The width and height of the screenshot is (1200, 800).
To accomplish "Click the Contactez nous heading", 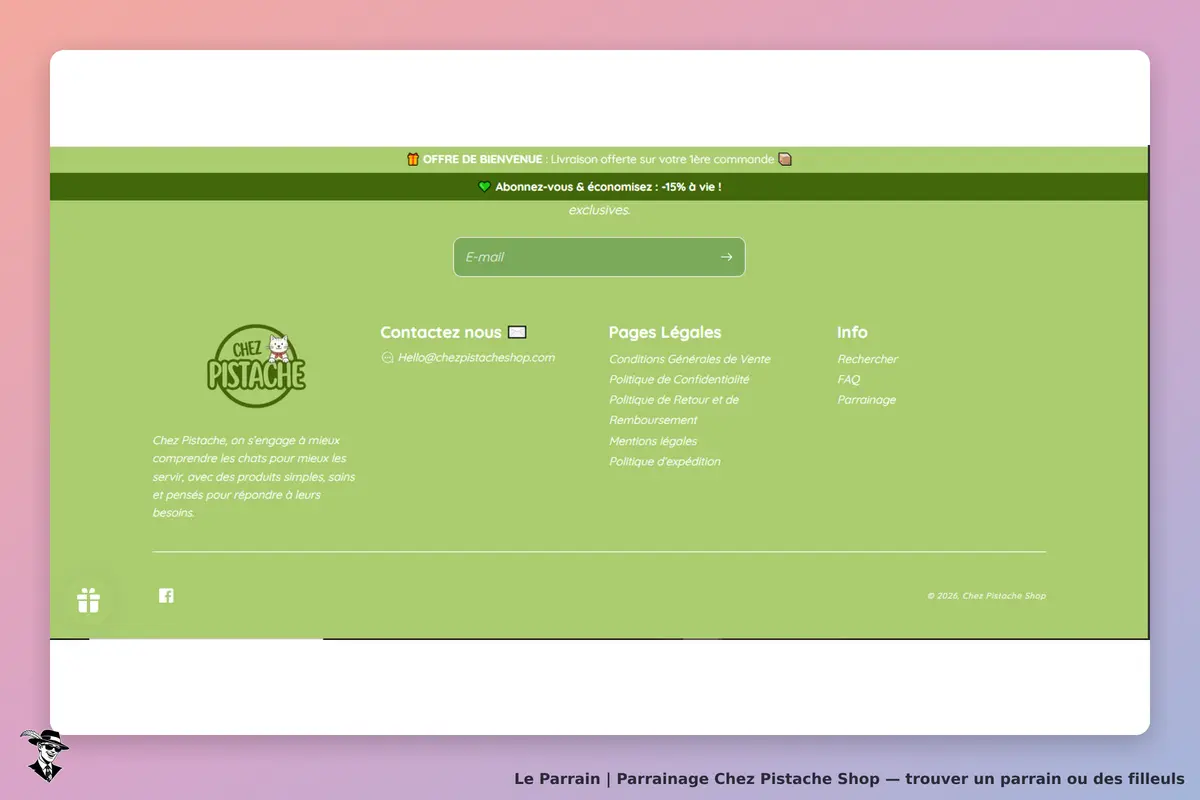I will [441, 332].
